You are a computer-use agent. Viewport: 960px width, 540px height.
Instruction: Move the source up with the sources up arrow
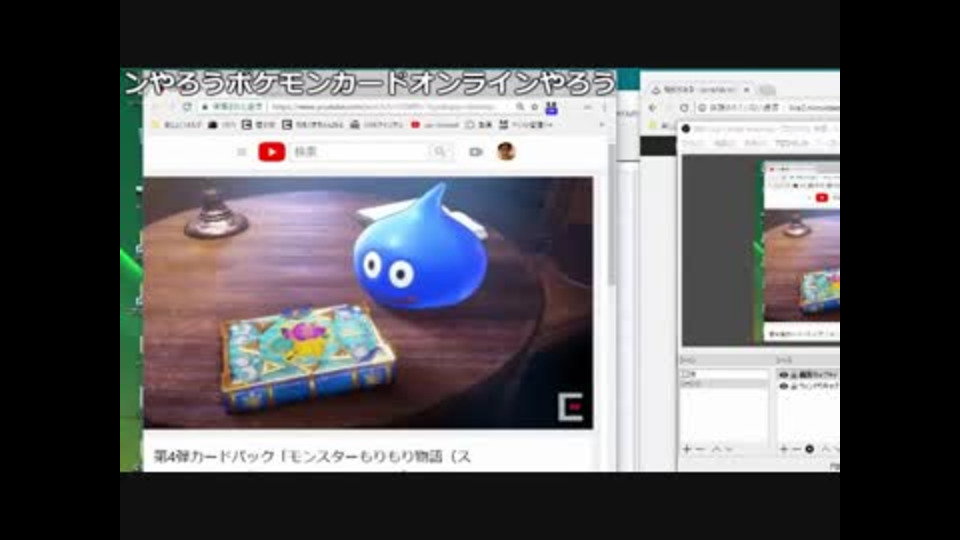[825, 449]
